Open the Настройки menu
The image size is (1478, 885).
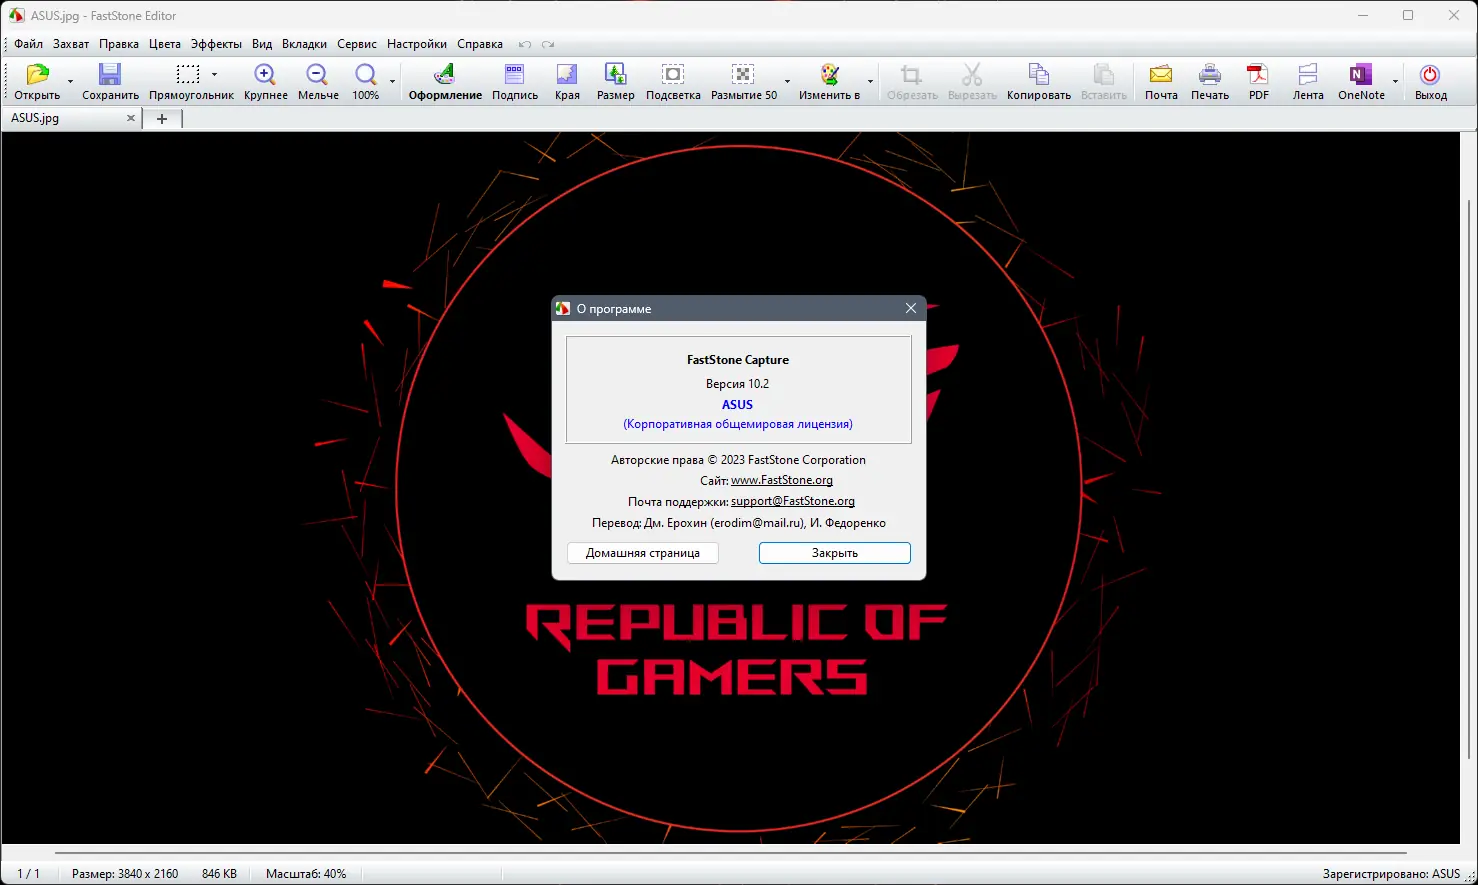(x=417, y=44)
